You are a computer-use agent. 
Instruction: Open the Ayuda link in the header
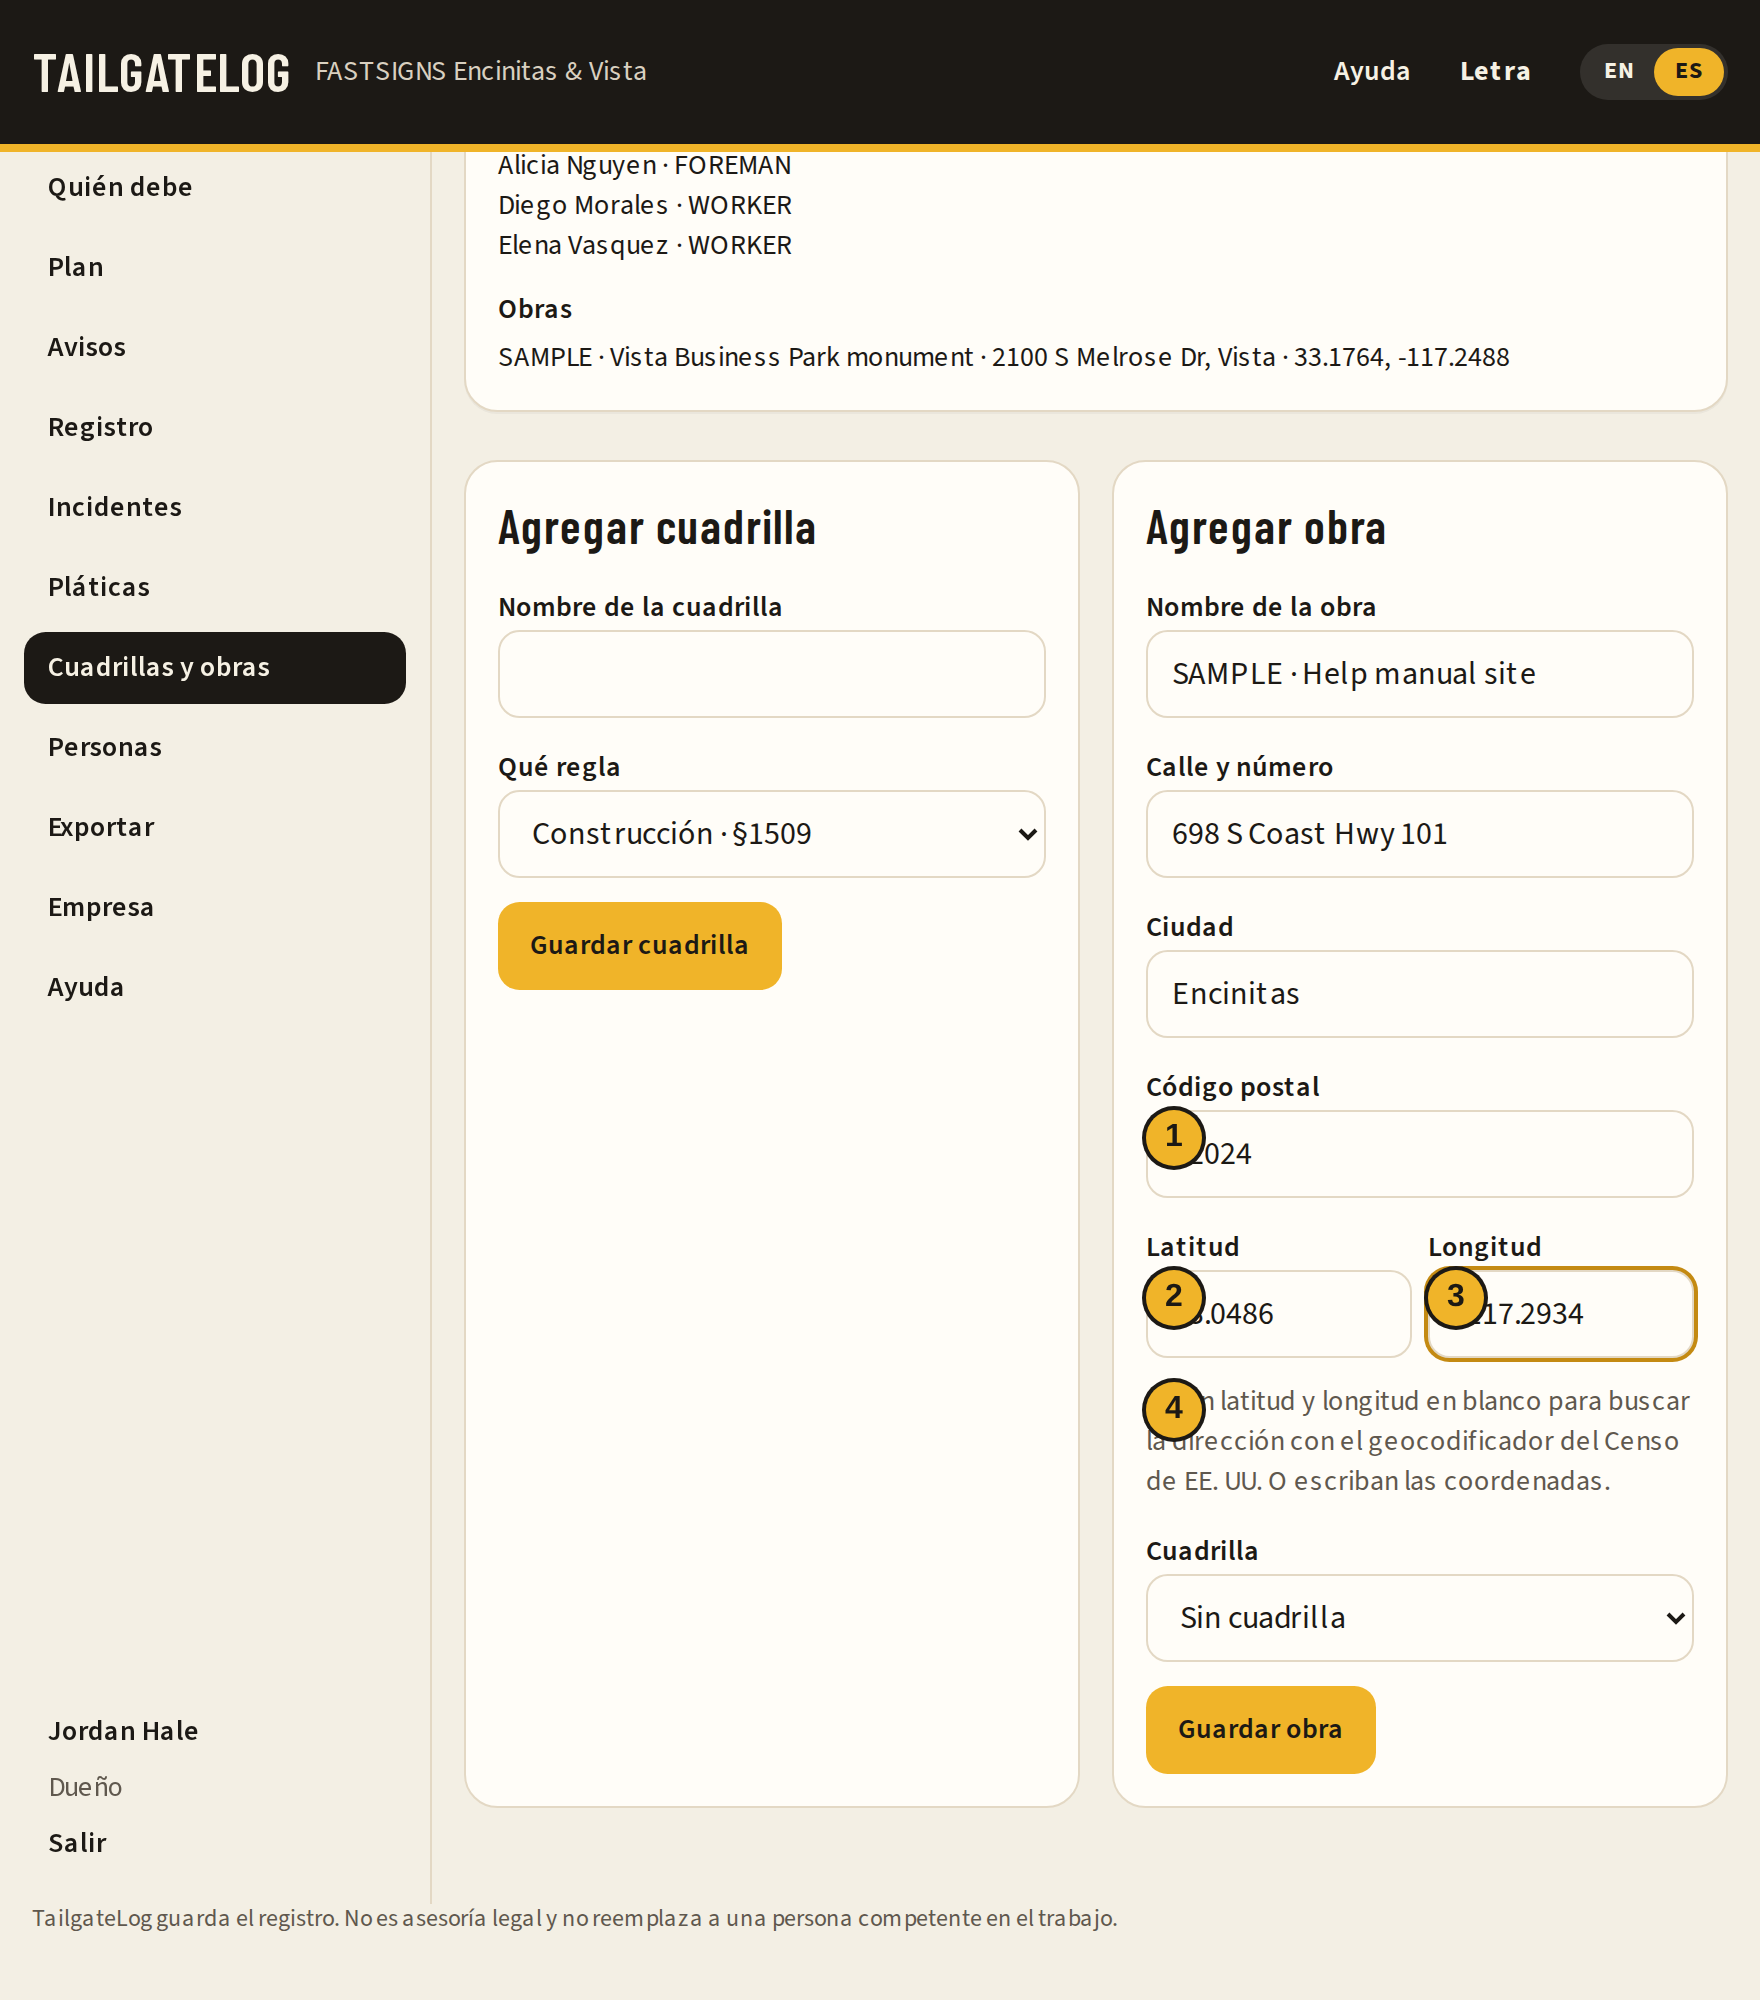1371,71
